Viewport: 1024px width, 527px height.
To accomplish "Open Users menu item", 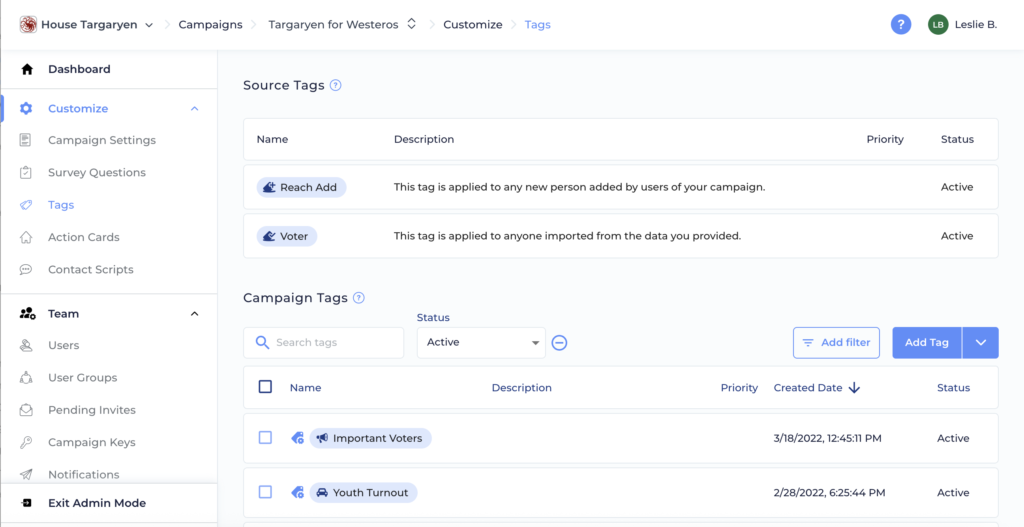I will (x=63, y=345).
